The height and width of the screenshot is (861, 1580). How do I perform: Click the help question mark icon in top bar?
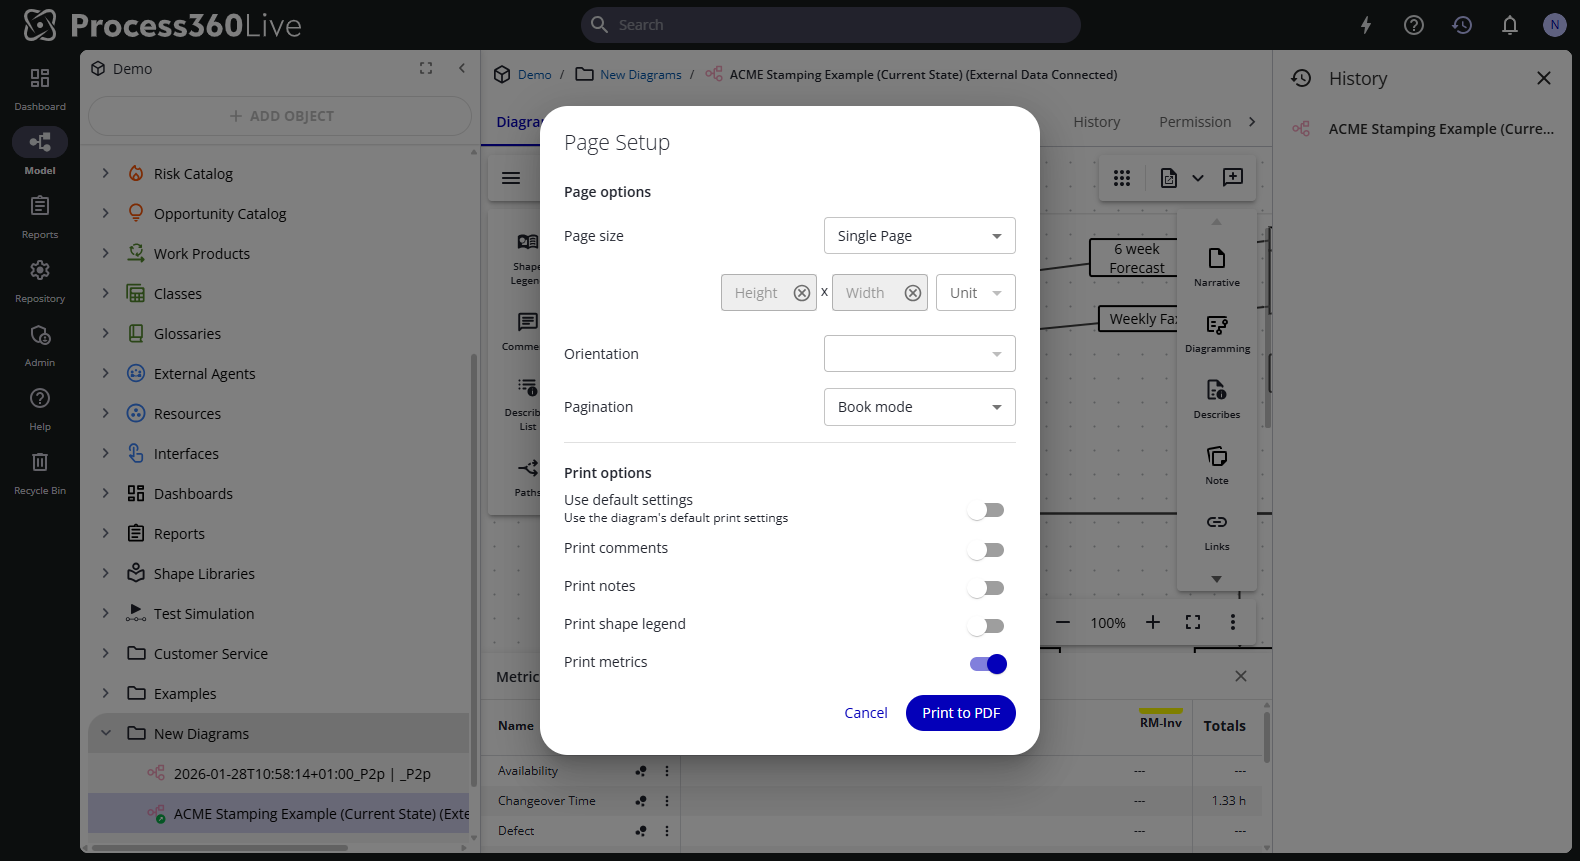(x=1414, y=25)
